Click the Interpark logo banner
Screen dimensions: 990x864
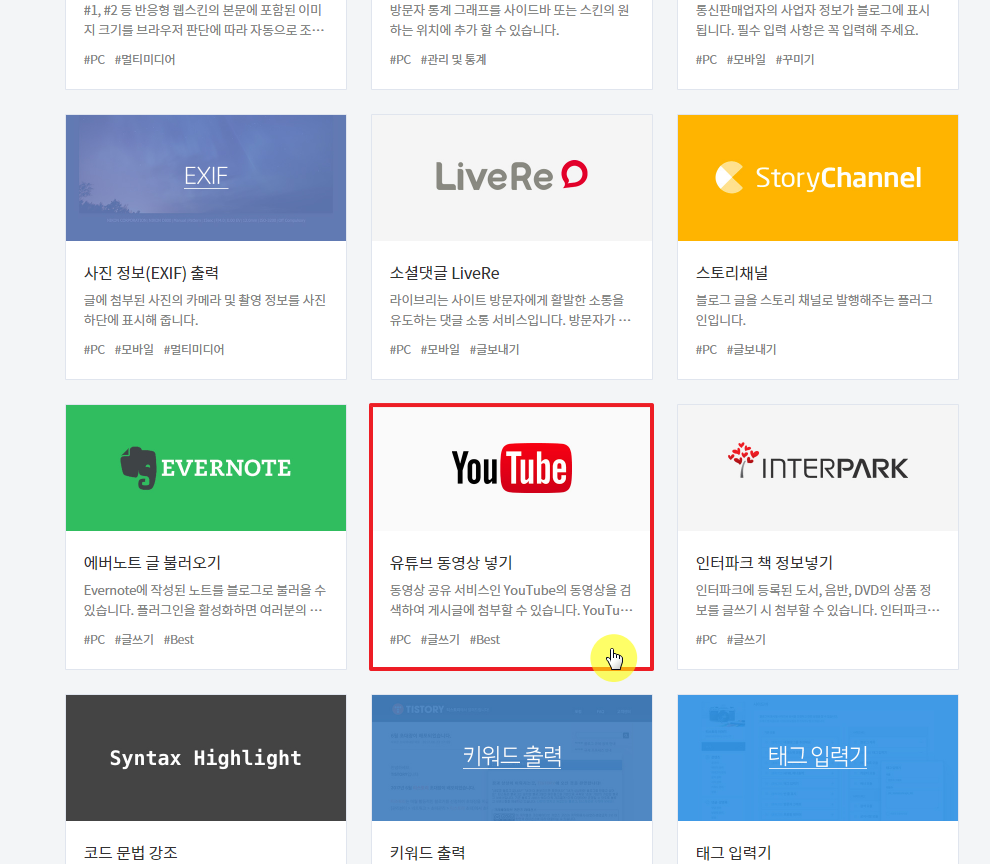click(818, 468)
